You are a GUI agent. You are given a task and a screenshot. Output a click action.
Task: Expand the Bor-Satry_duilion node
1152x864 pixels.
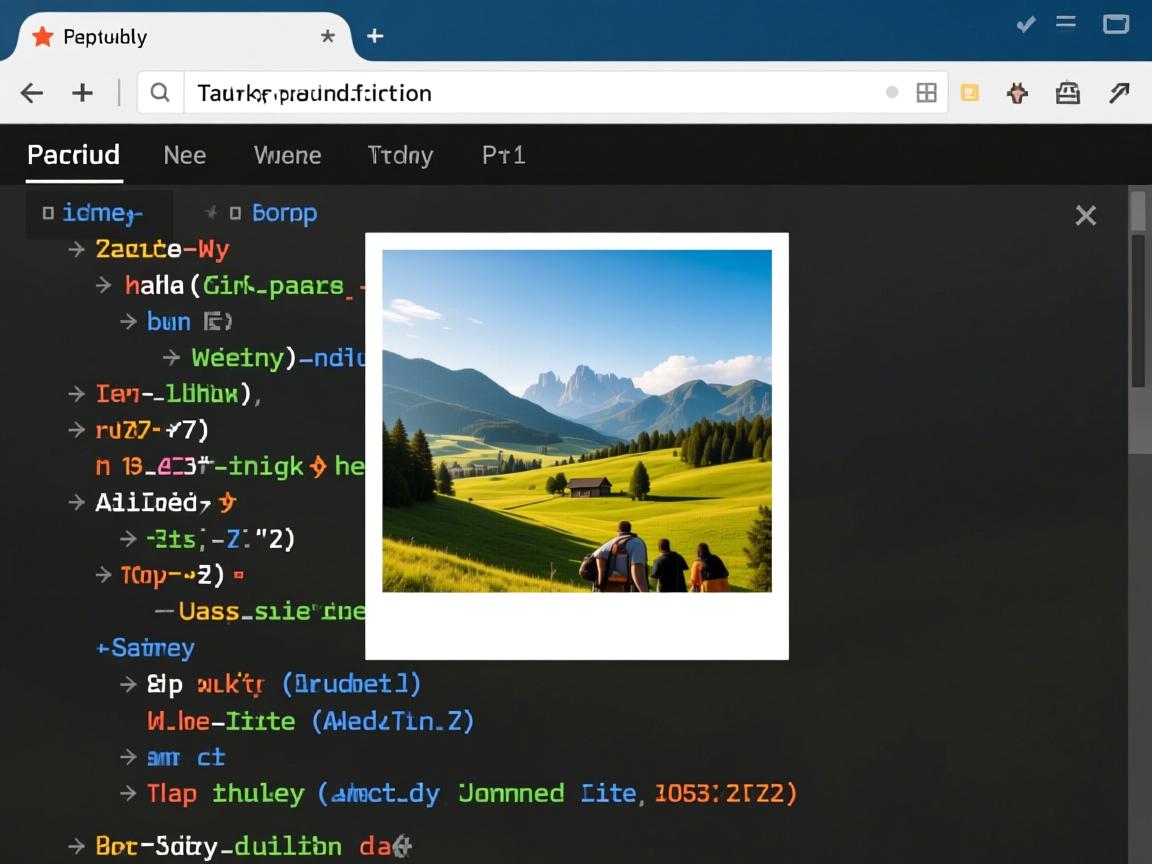coord(76,846)
